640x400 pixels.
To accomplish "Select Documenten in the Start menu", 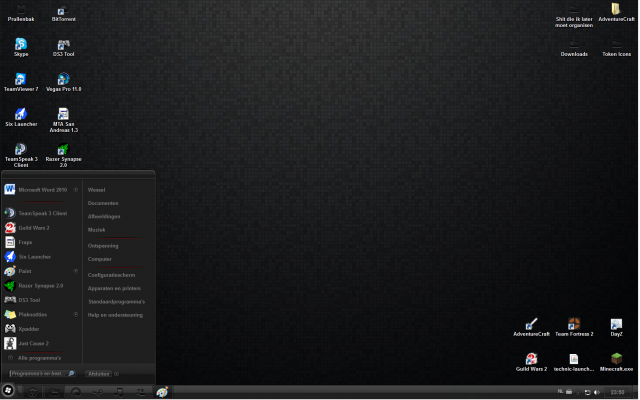I will tap(103, 203).
